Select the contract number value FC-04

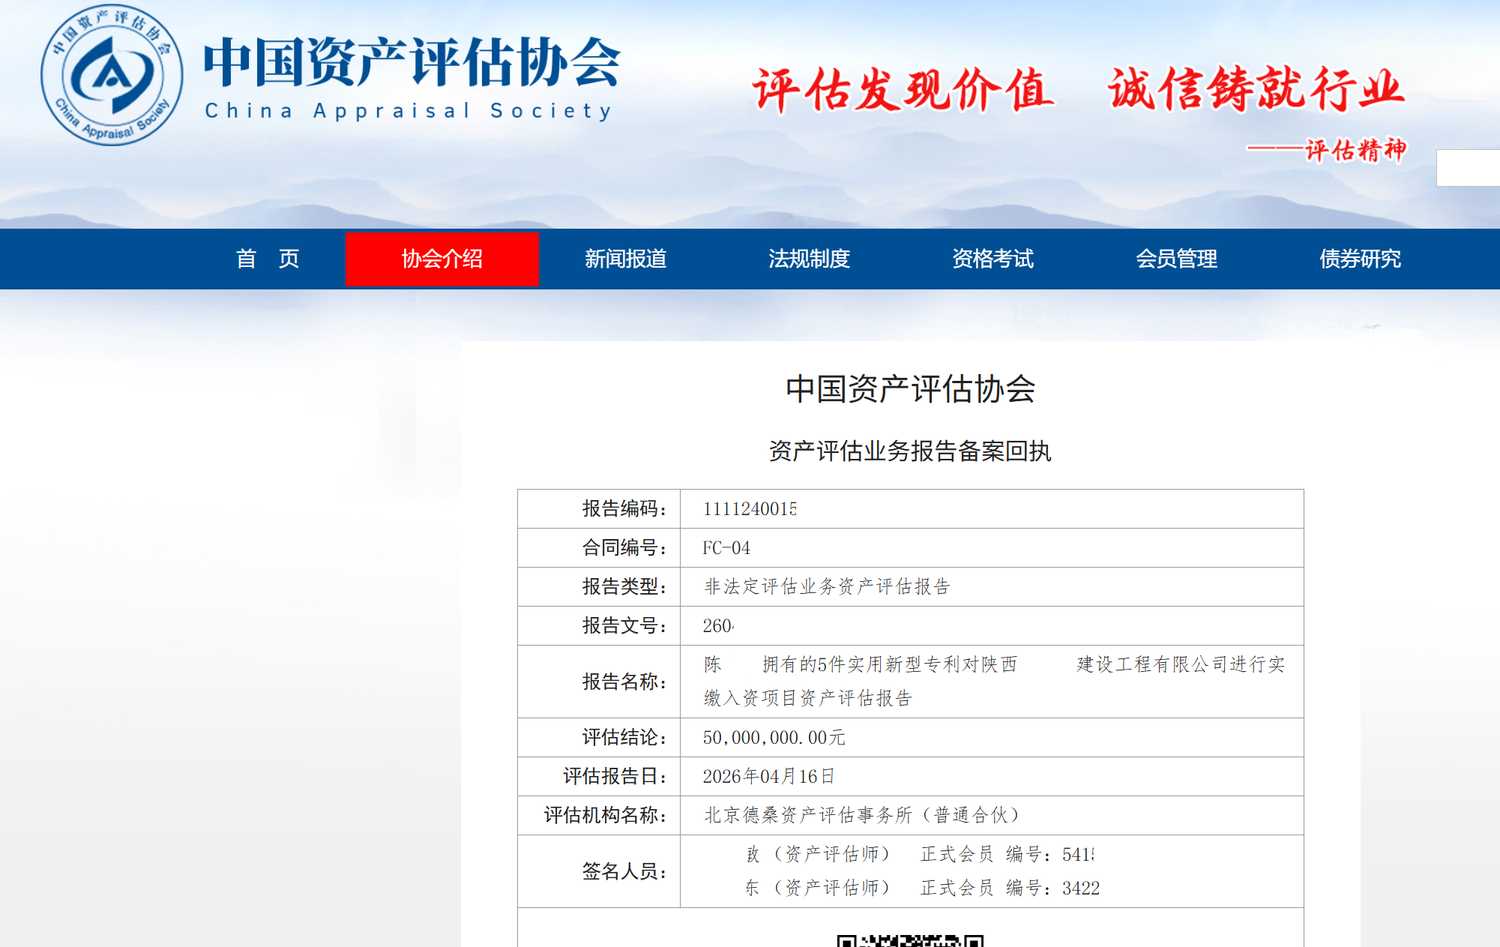[x=726, y=548]
